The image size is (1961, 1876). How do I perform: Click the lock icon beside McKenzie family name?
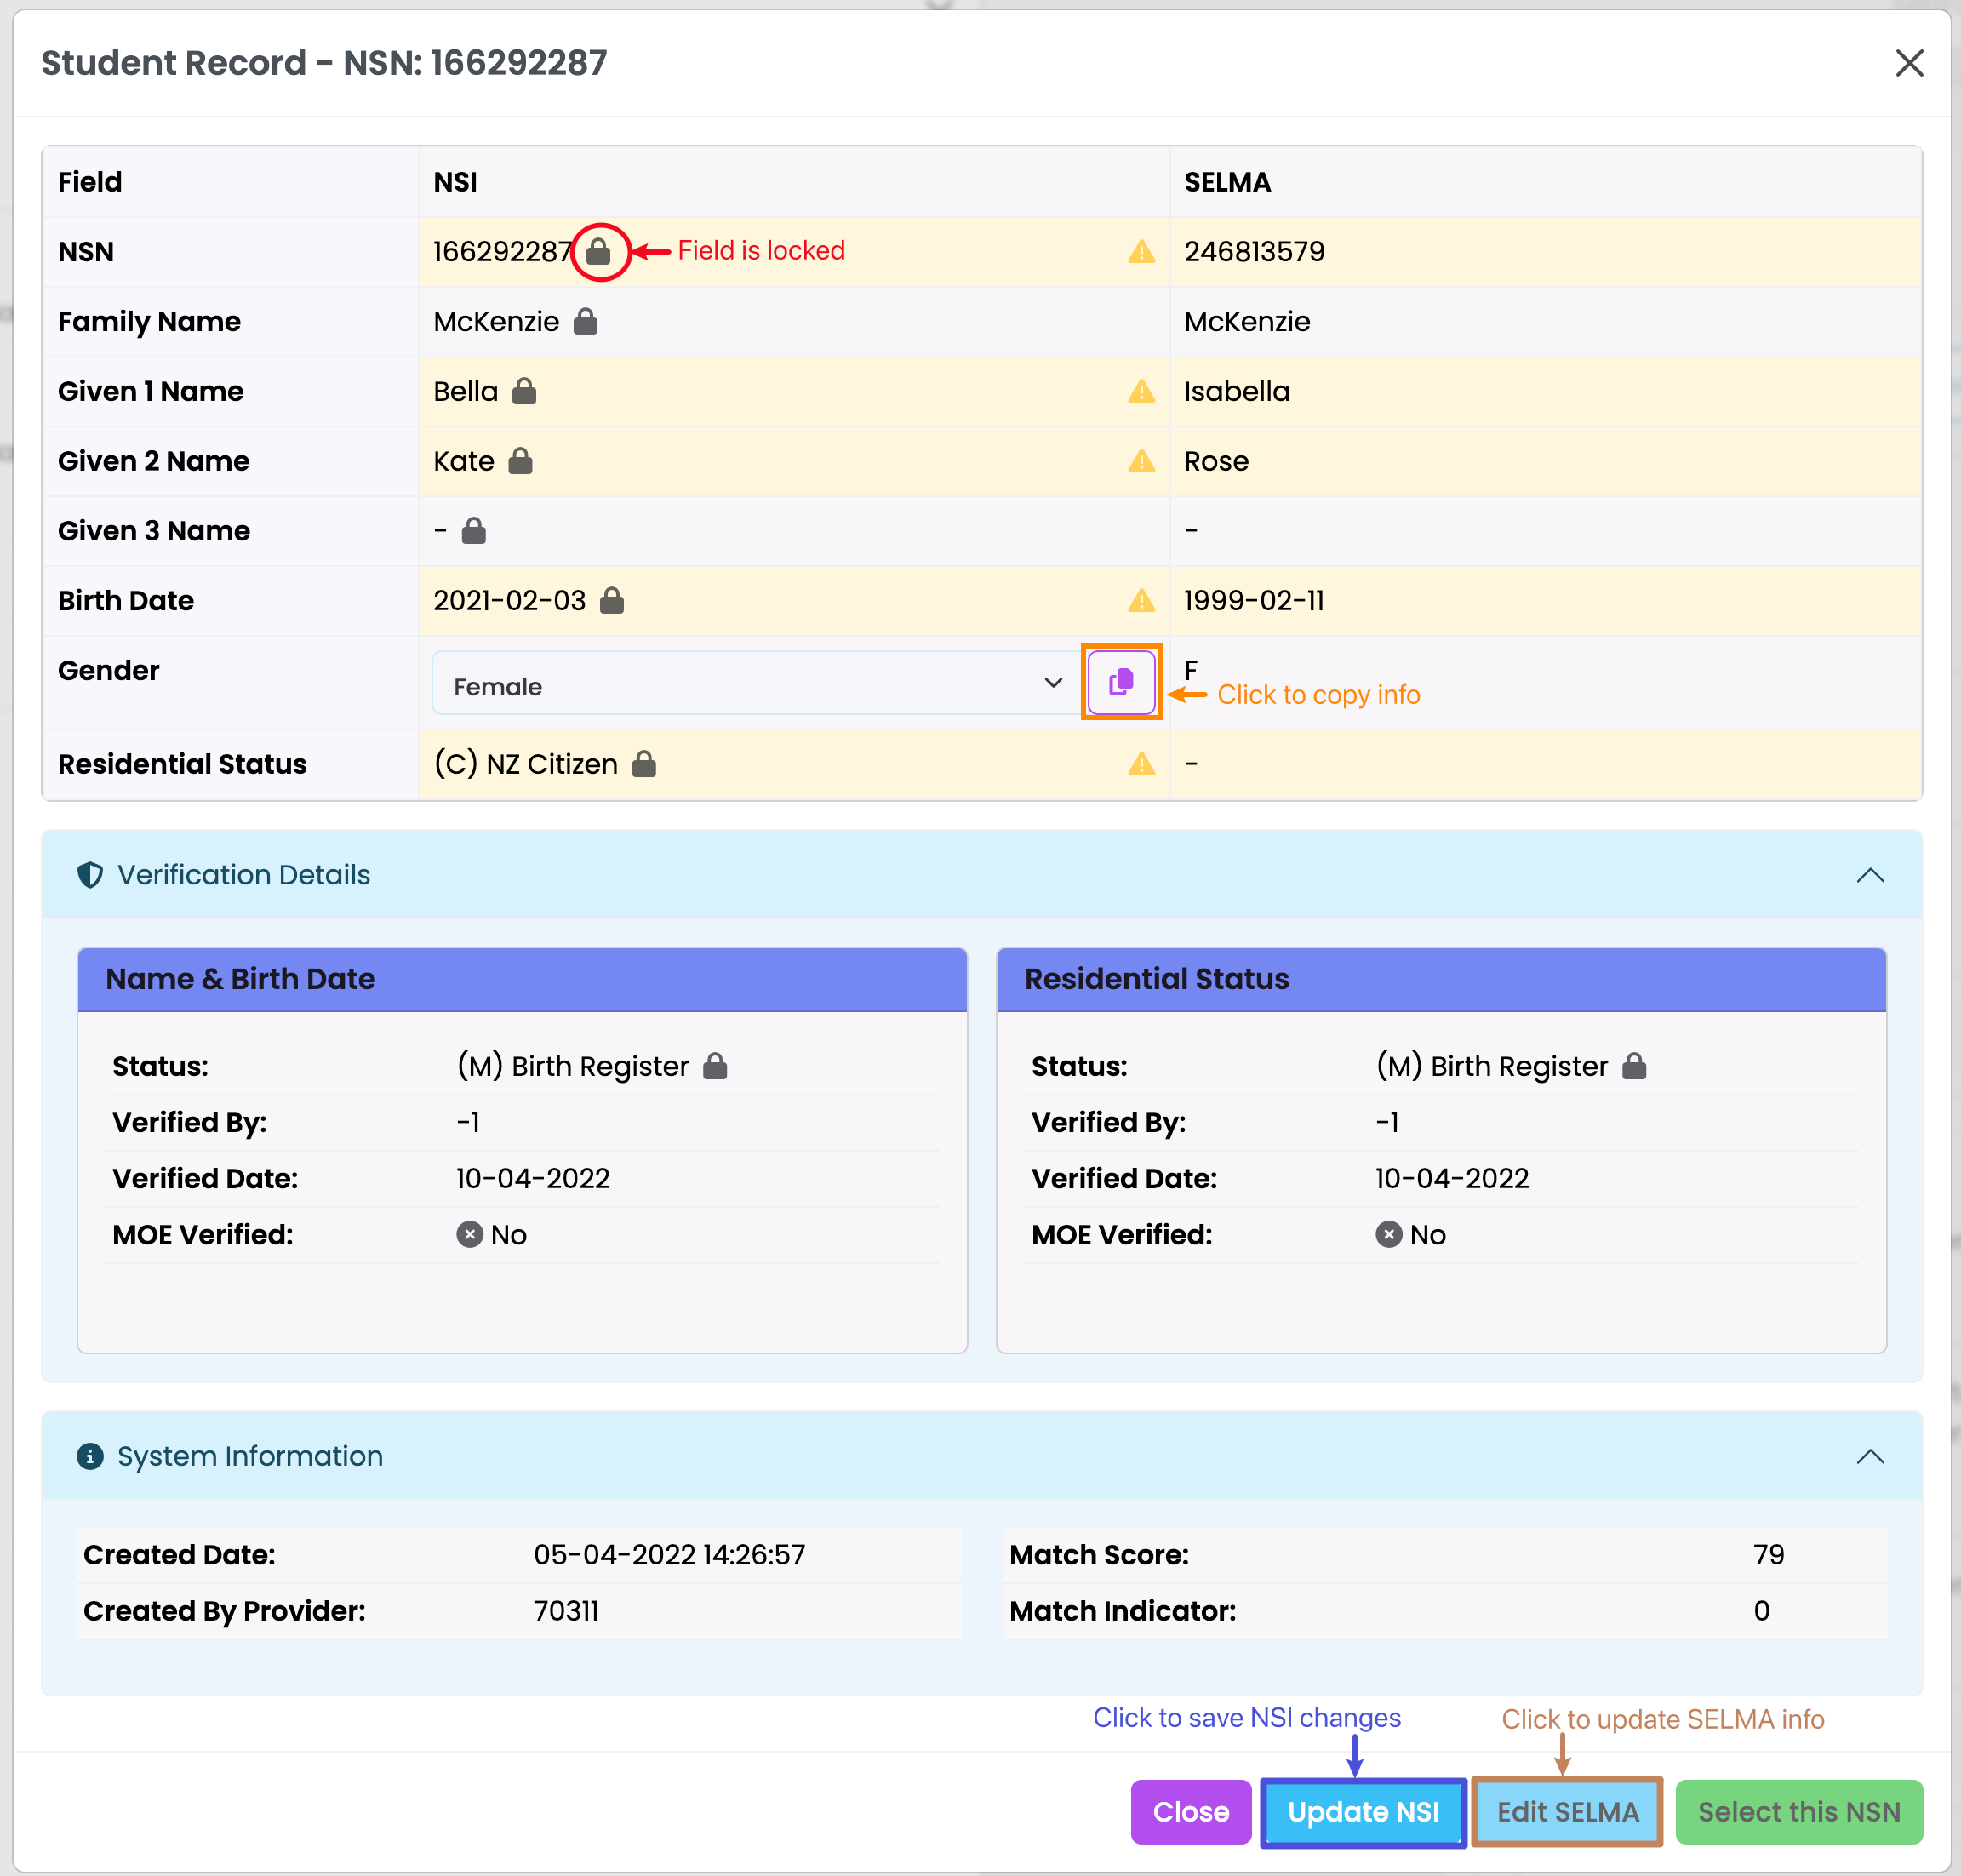[585, 321]
